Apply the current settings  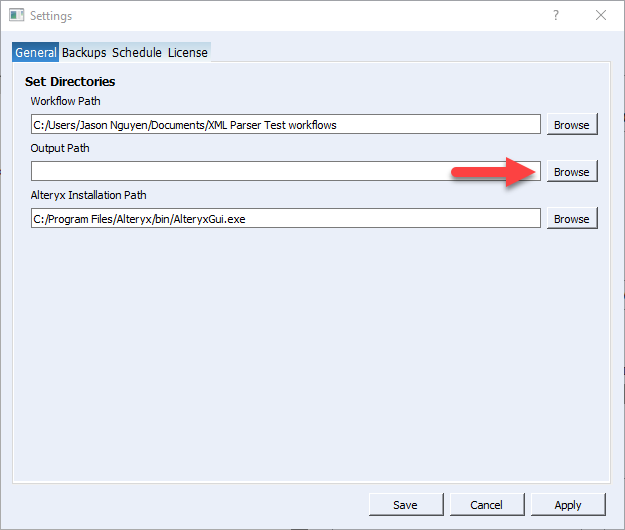pyautogui.click(x=567, y=505)
